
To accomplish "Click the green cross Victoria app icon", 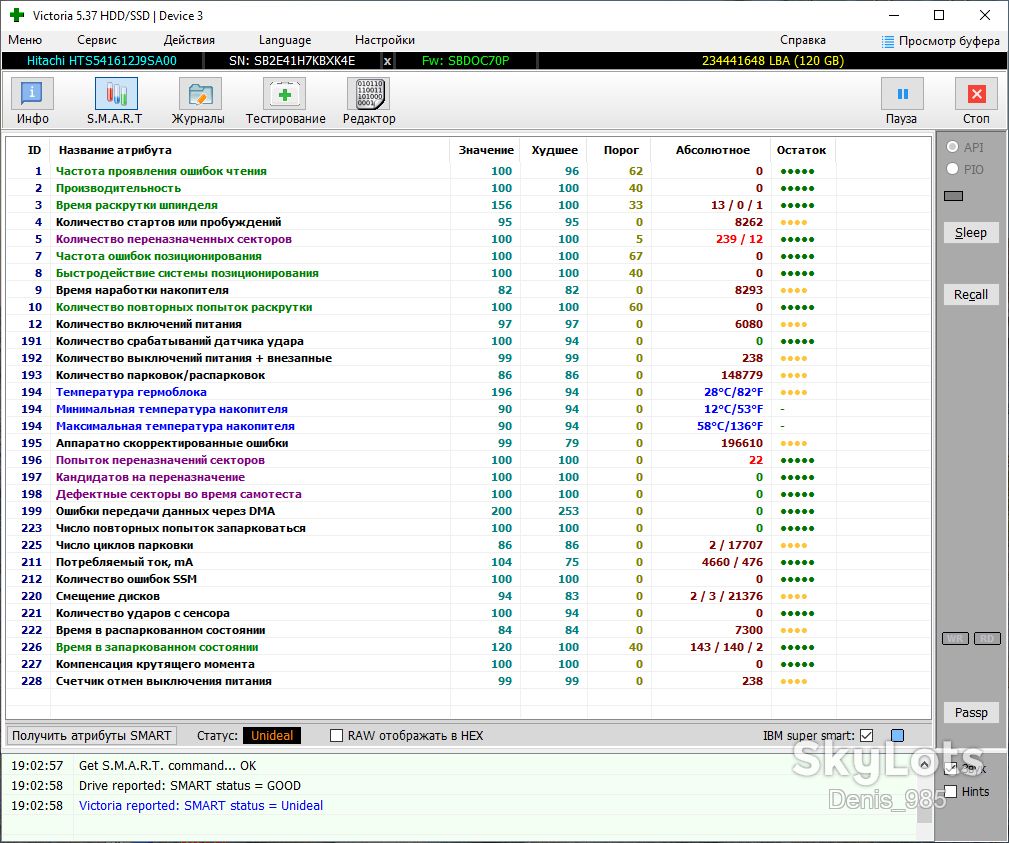I will point(17,15).
